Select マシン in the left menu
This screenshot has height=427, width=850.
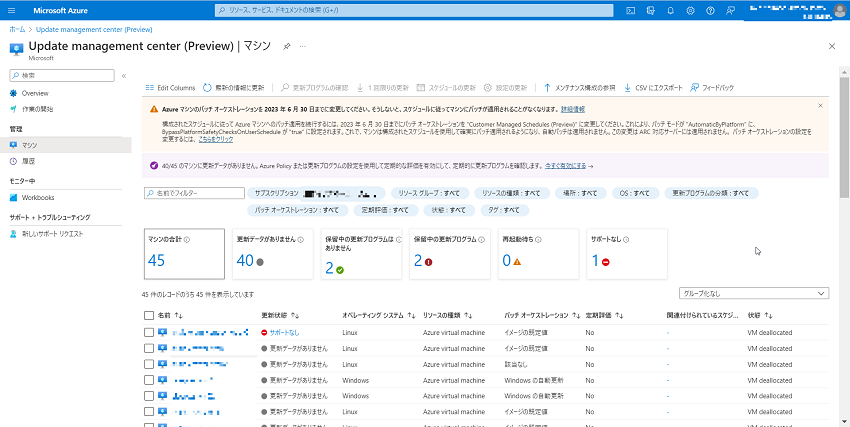point(66,145)
